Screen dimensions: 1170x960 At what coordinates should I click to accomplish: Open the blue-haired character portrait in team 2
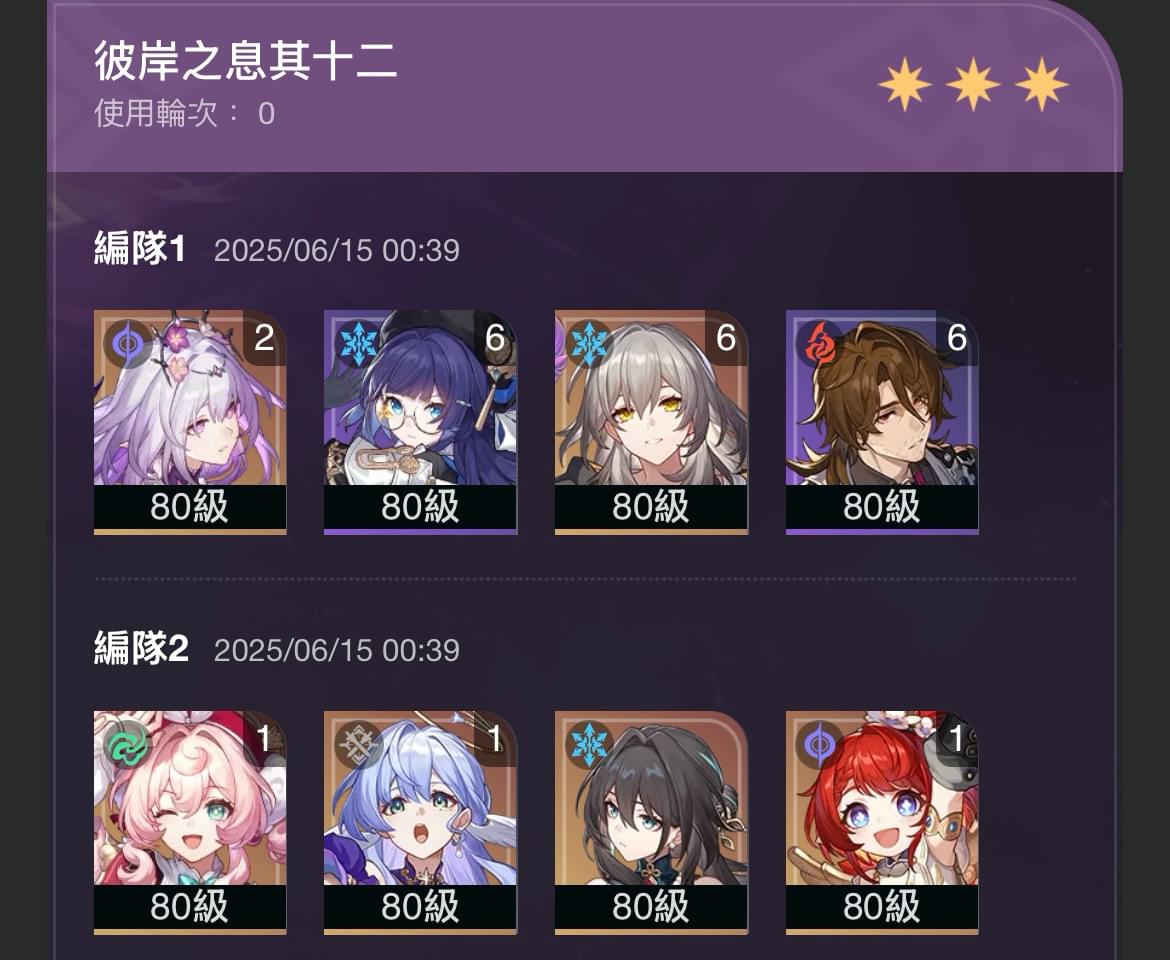(x=421, y=822)
